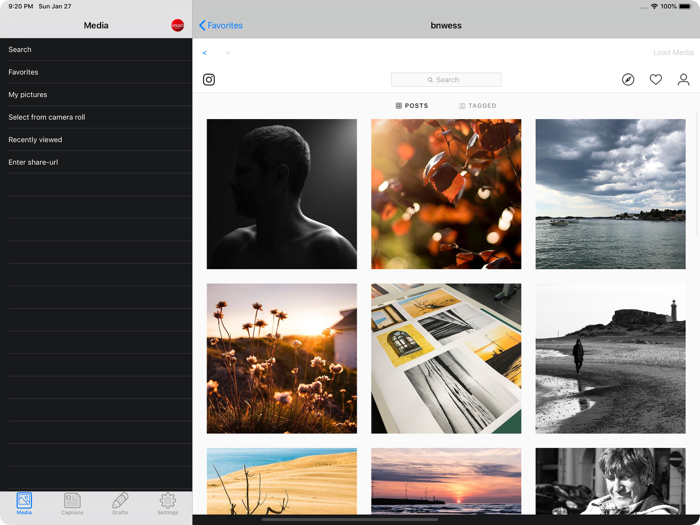Viewport: 700px width, 525px height.
Task: Open the Settings gear tab
Action: (x=168, y=504)
